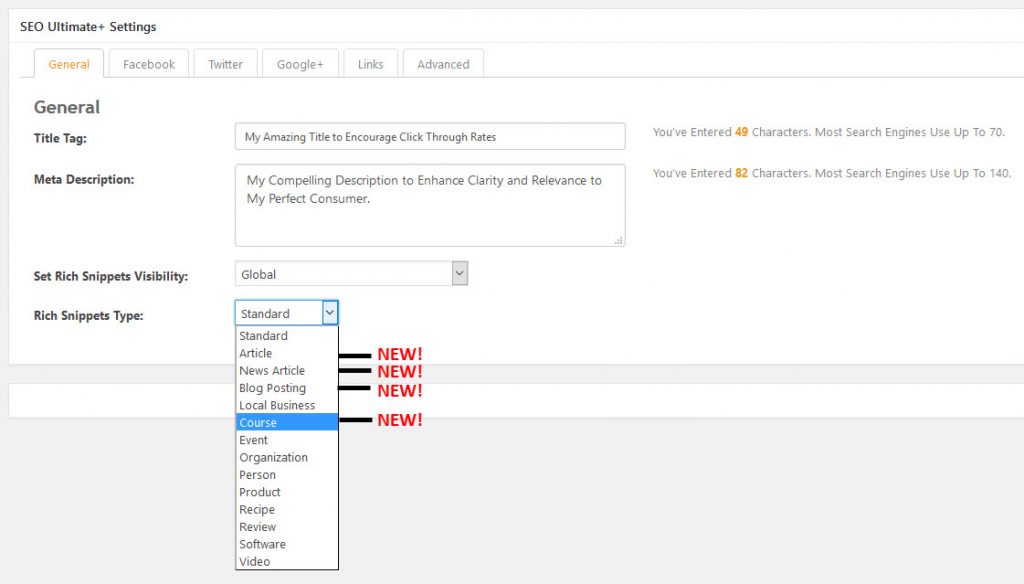Select the highlighted Course option
Screen dimensions: 1024x584
(258, 423)
